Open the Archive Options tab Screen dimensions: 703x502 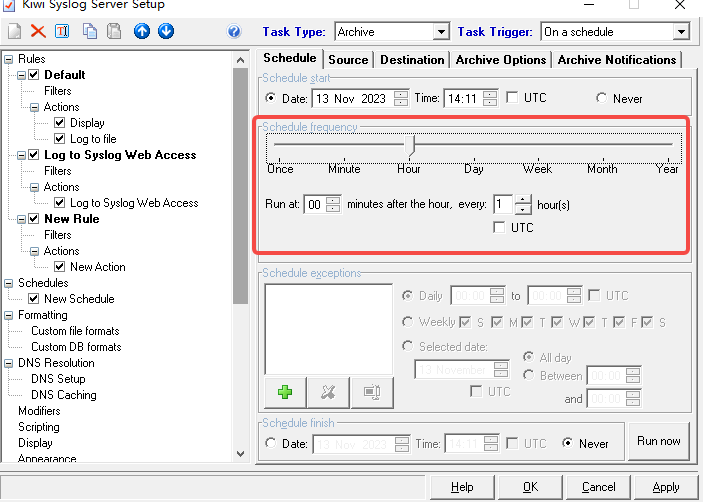tap(501, 60)
